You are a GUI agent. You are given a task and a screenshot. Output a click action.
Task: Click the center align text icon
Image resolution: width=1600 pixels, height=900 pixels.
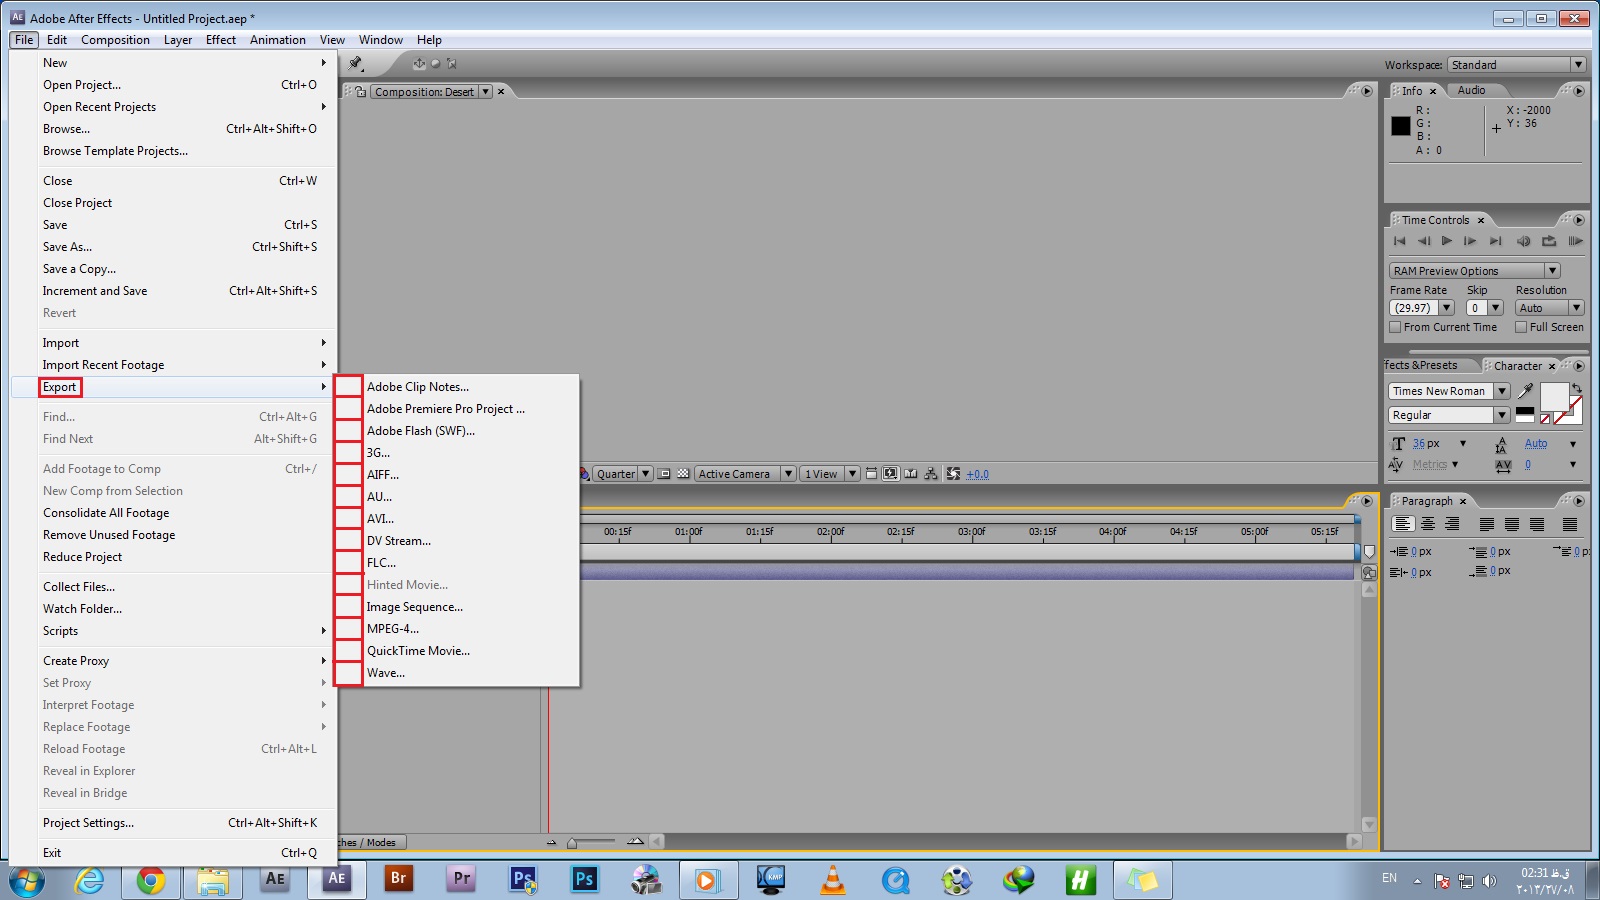pos(1428,524)
